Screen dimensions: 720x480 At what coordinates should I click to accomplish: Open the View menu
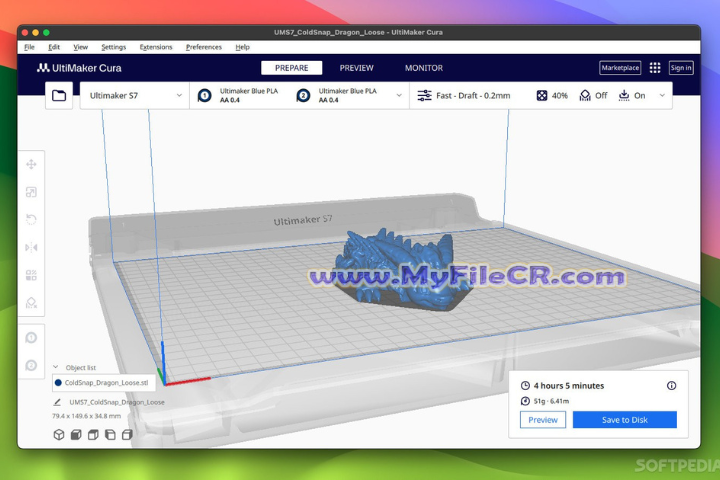(x=80, y=47)
